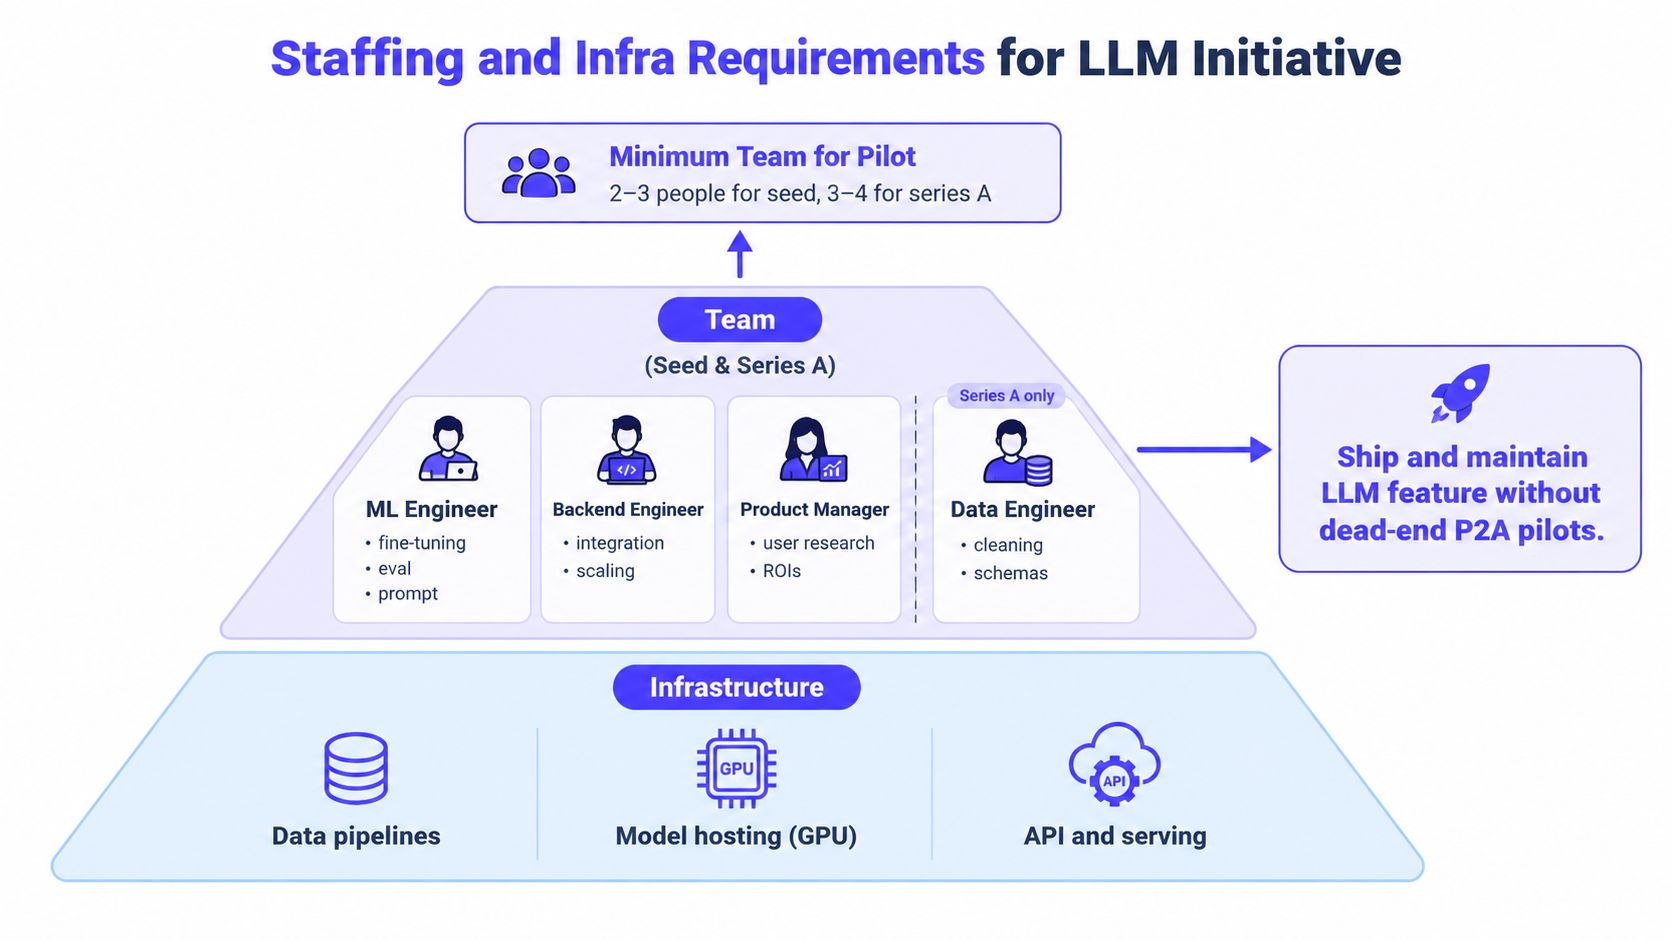Click the slide title 'Staffing and Infra Requirements'
1672x941 pixels.
click(628, 58)
